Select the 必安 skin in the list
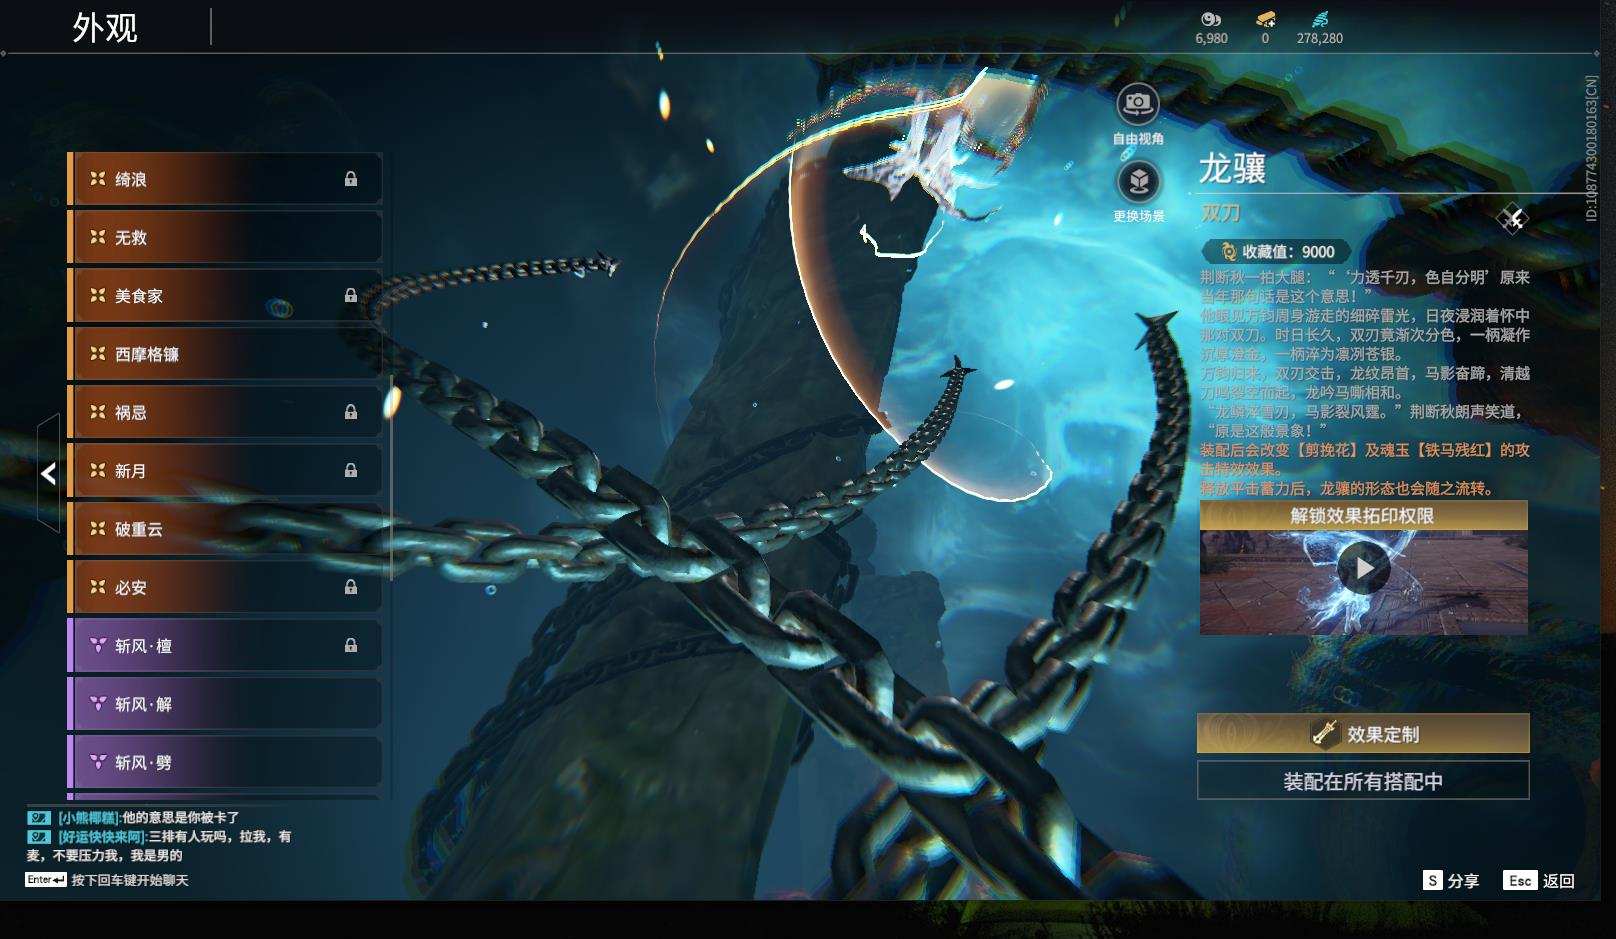Image resolution: width=1616 pixels, height=939 pixels. click(x=225, y=587)
